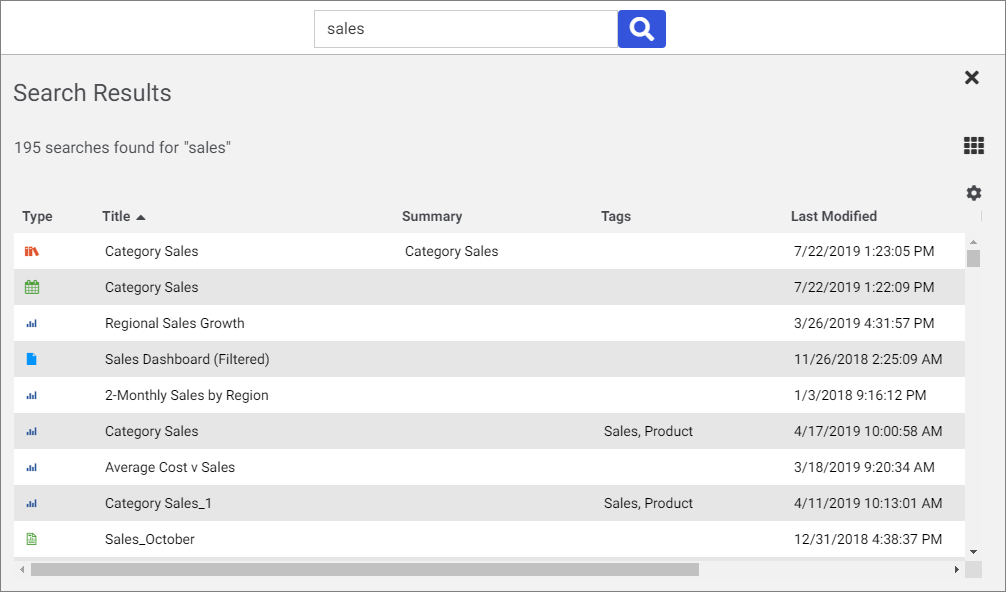Click the horizontal scrollbar thumb
Viewport: 1006px width, 592px height.
coord(364,570)
